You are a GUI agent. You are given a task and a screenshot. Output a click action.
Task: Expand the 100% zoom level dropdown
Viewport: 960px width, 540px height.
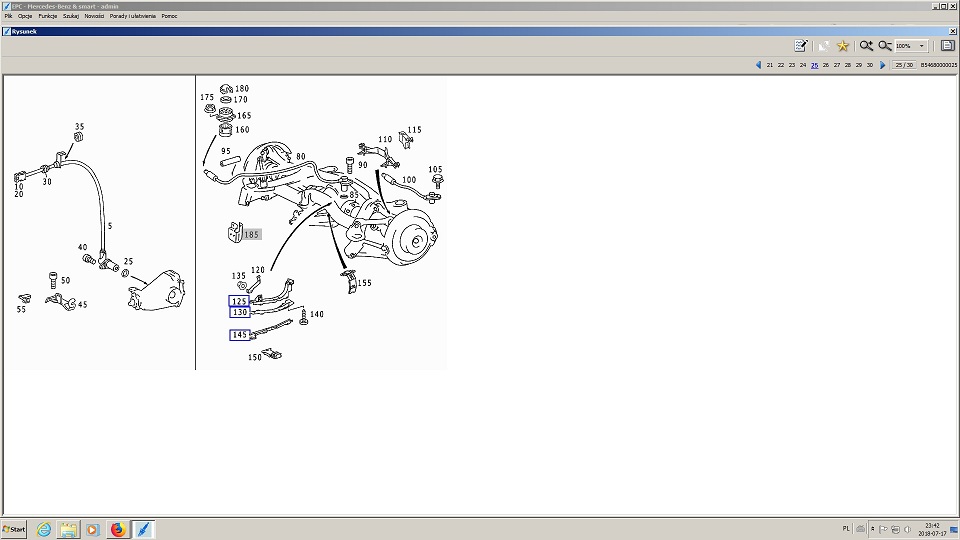coord(922,46)
